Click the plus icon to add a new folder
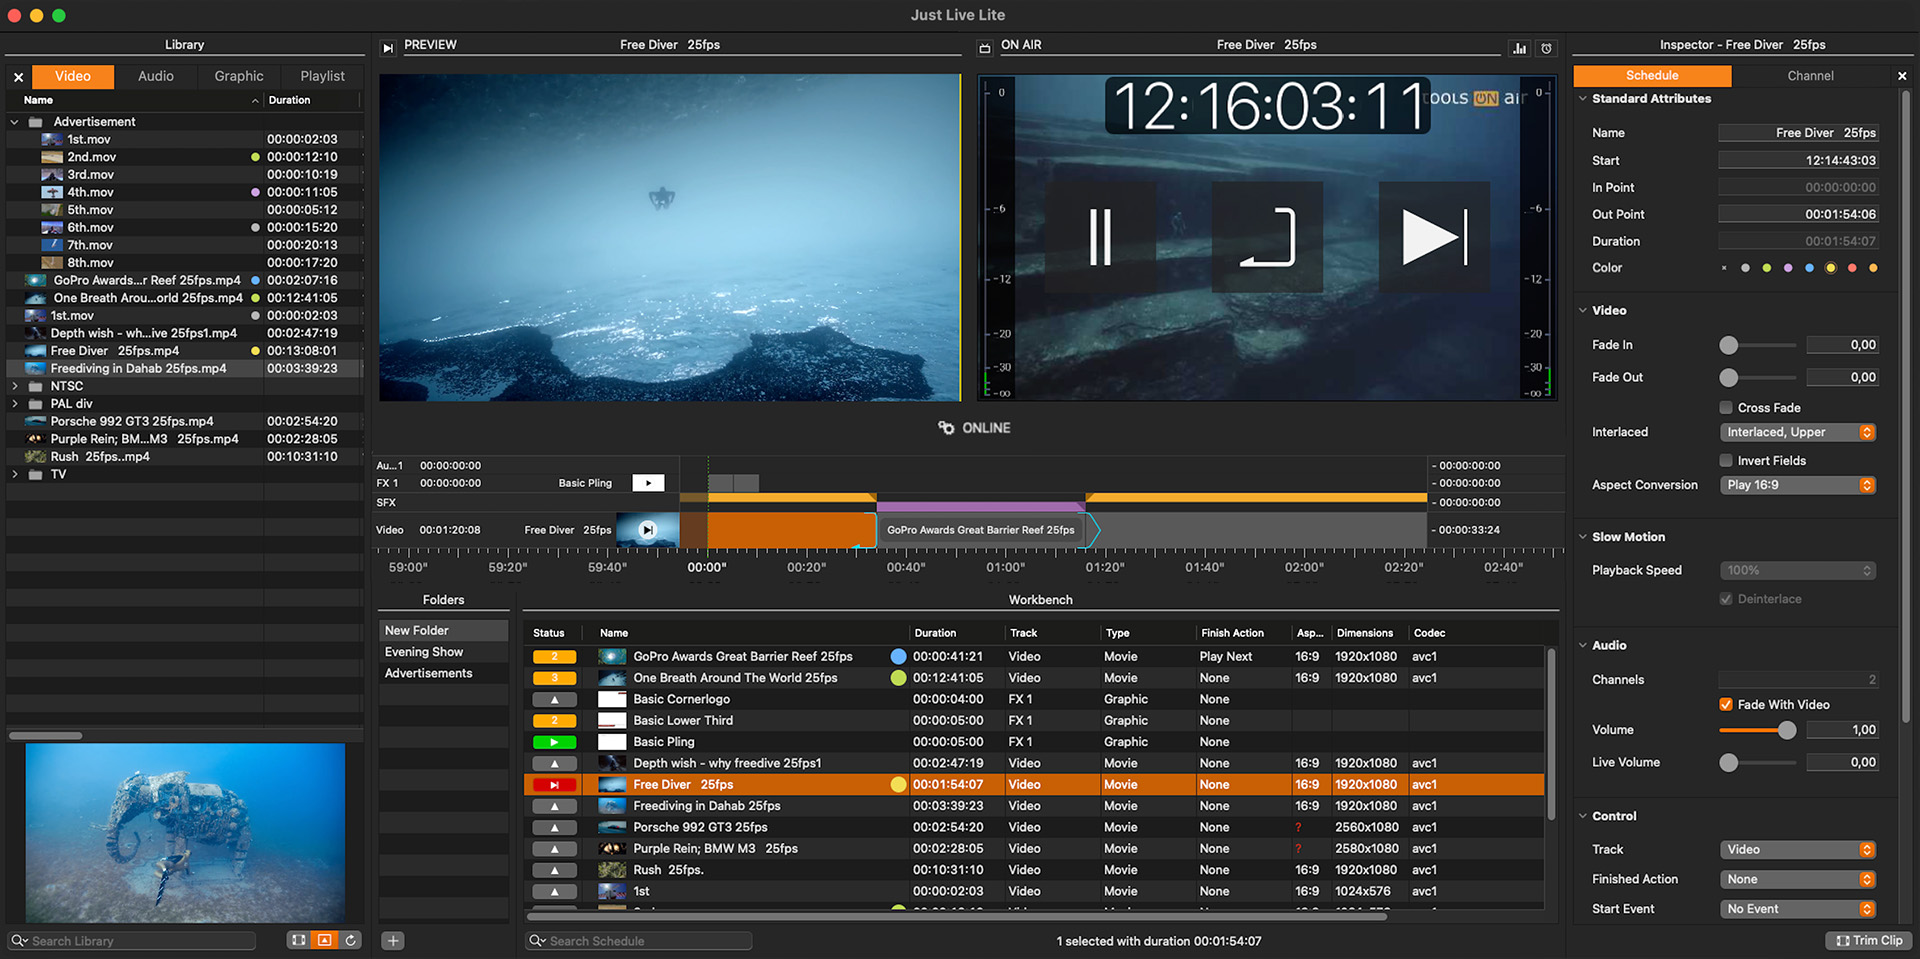The image size is (1920, 959). [393, 940]
